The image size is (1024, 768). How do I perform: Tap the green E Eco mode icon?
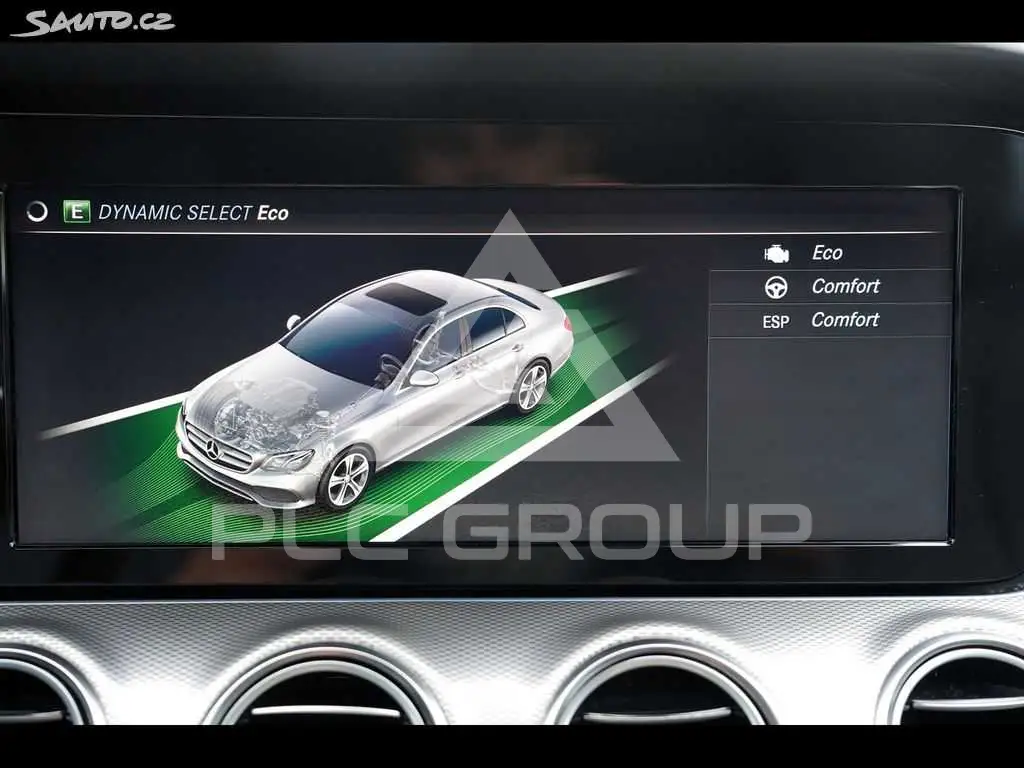76,212
